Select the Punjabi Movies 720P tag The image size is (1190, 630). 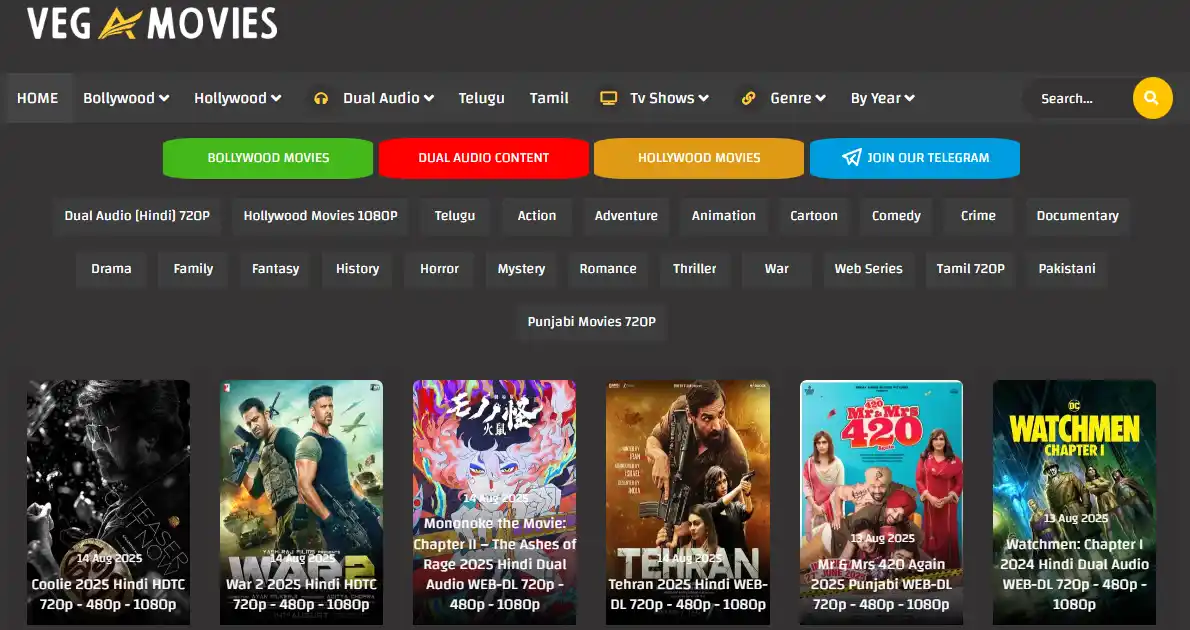[592, 322]
